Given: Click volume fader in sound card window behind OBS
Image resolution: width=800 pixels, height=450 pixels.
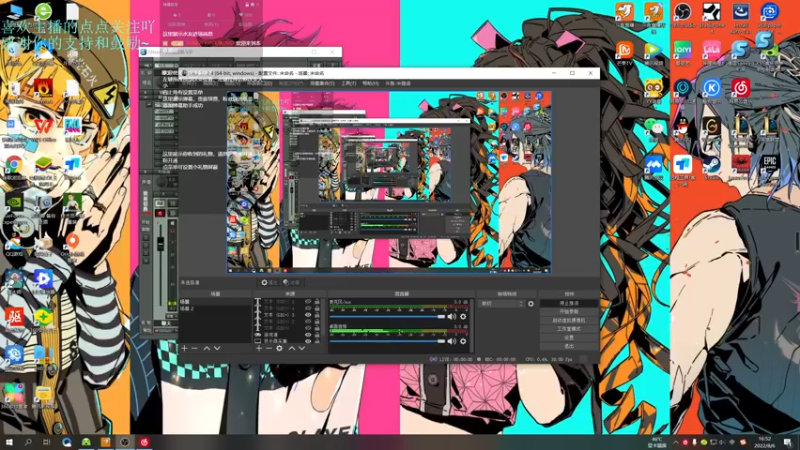Looking at the screenshot, I should tap(160, 244).
